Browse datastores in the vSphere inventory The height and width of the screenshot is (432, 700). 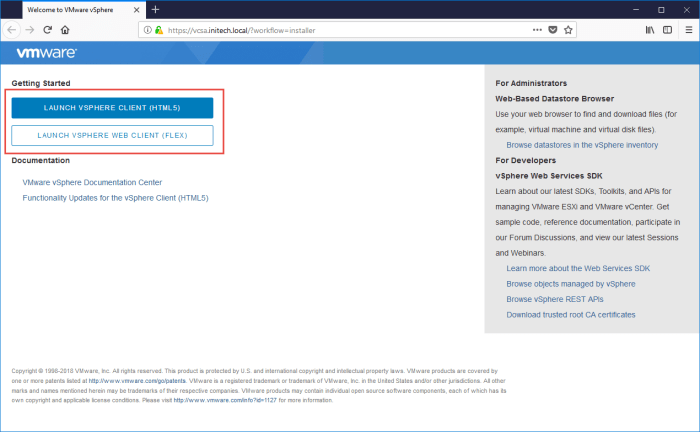pyautogui.click(x=582, y=145)
